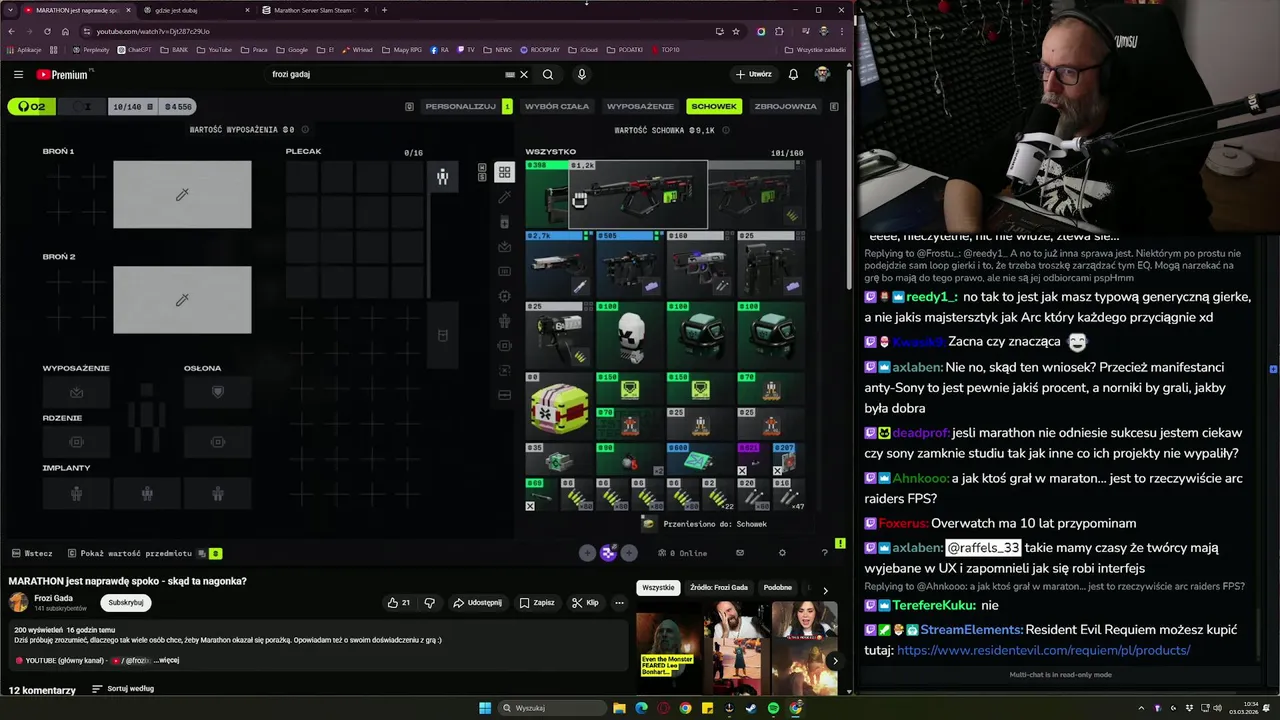Open the game help question mark
The height and width of the screenshot is (720, 1280).
824,553
